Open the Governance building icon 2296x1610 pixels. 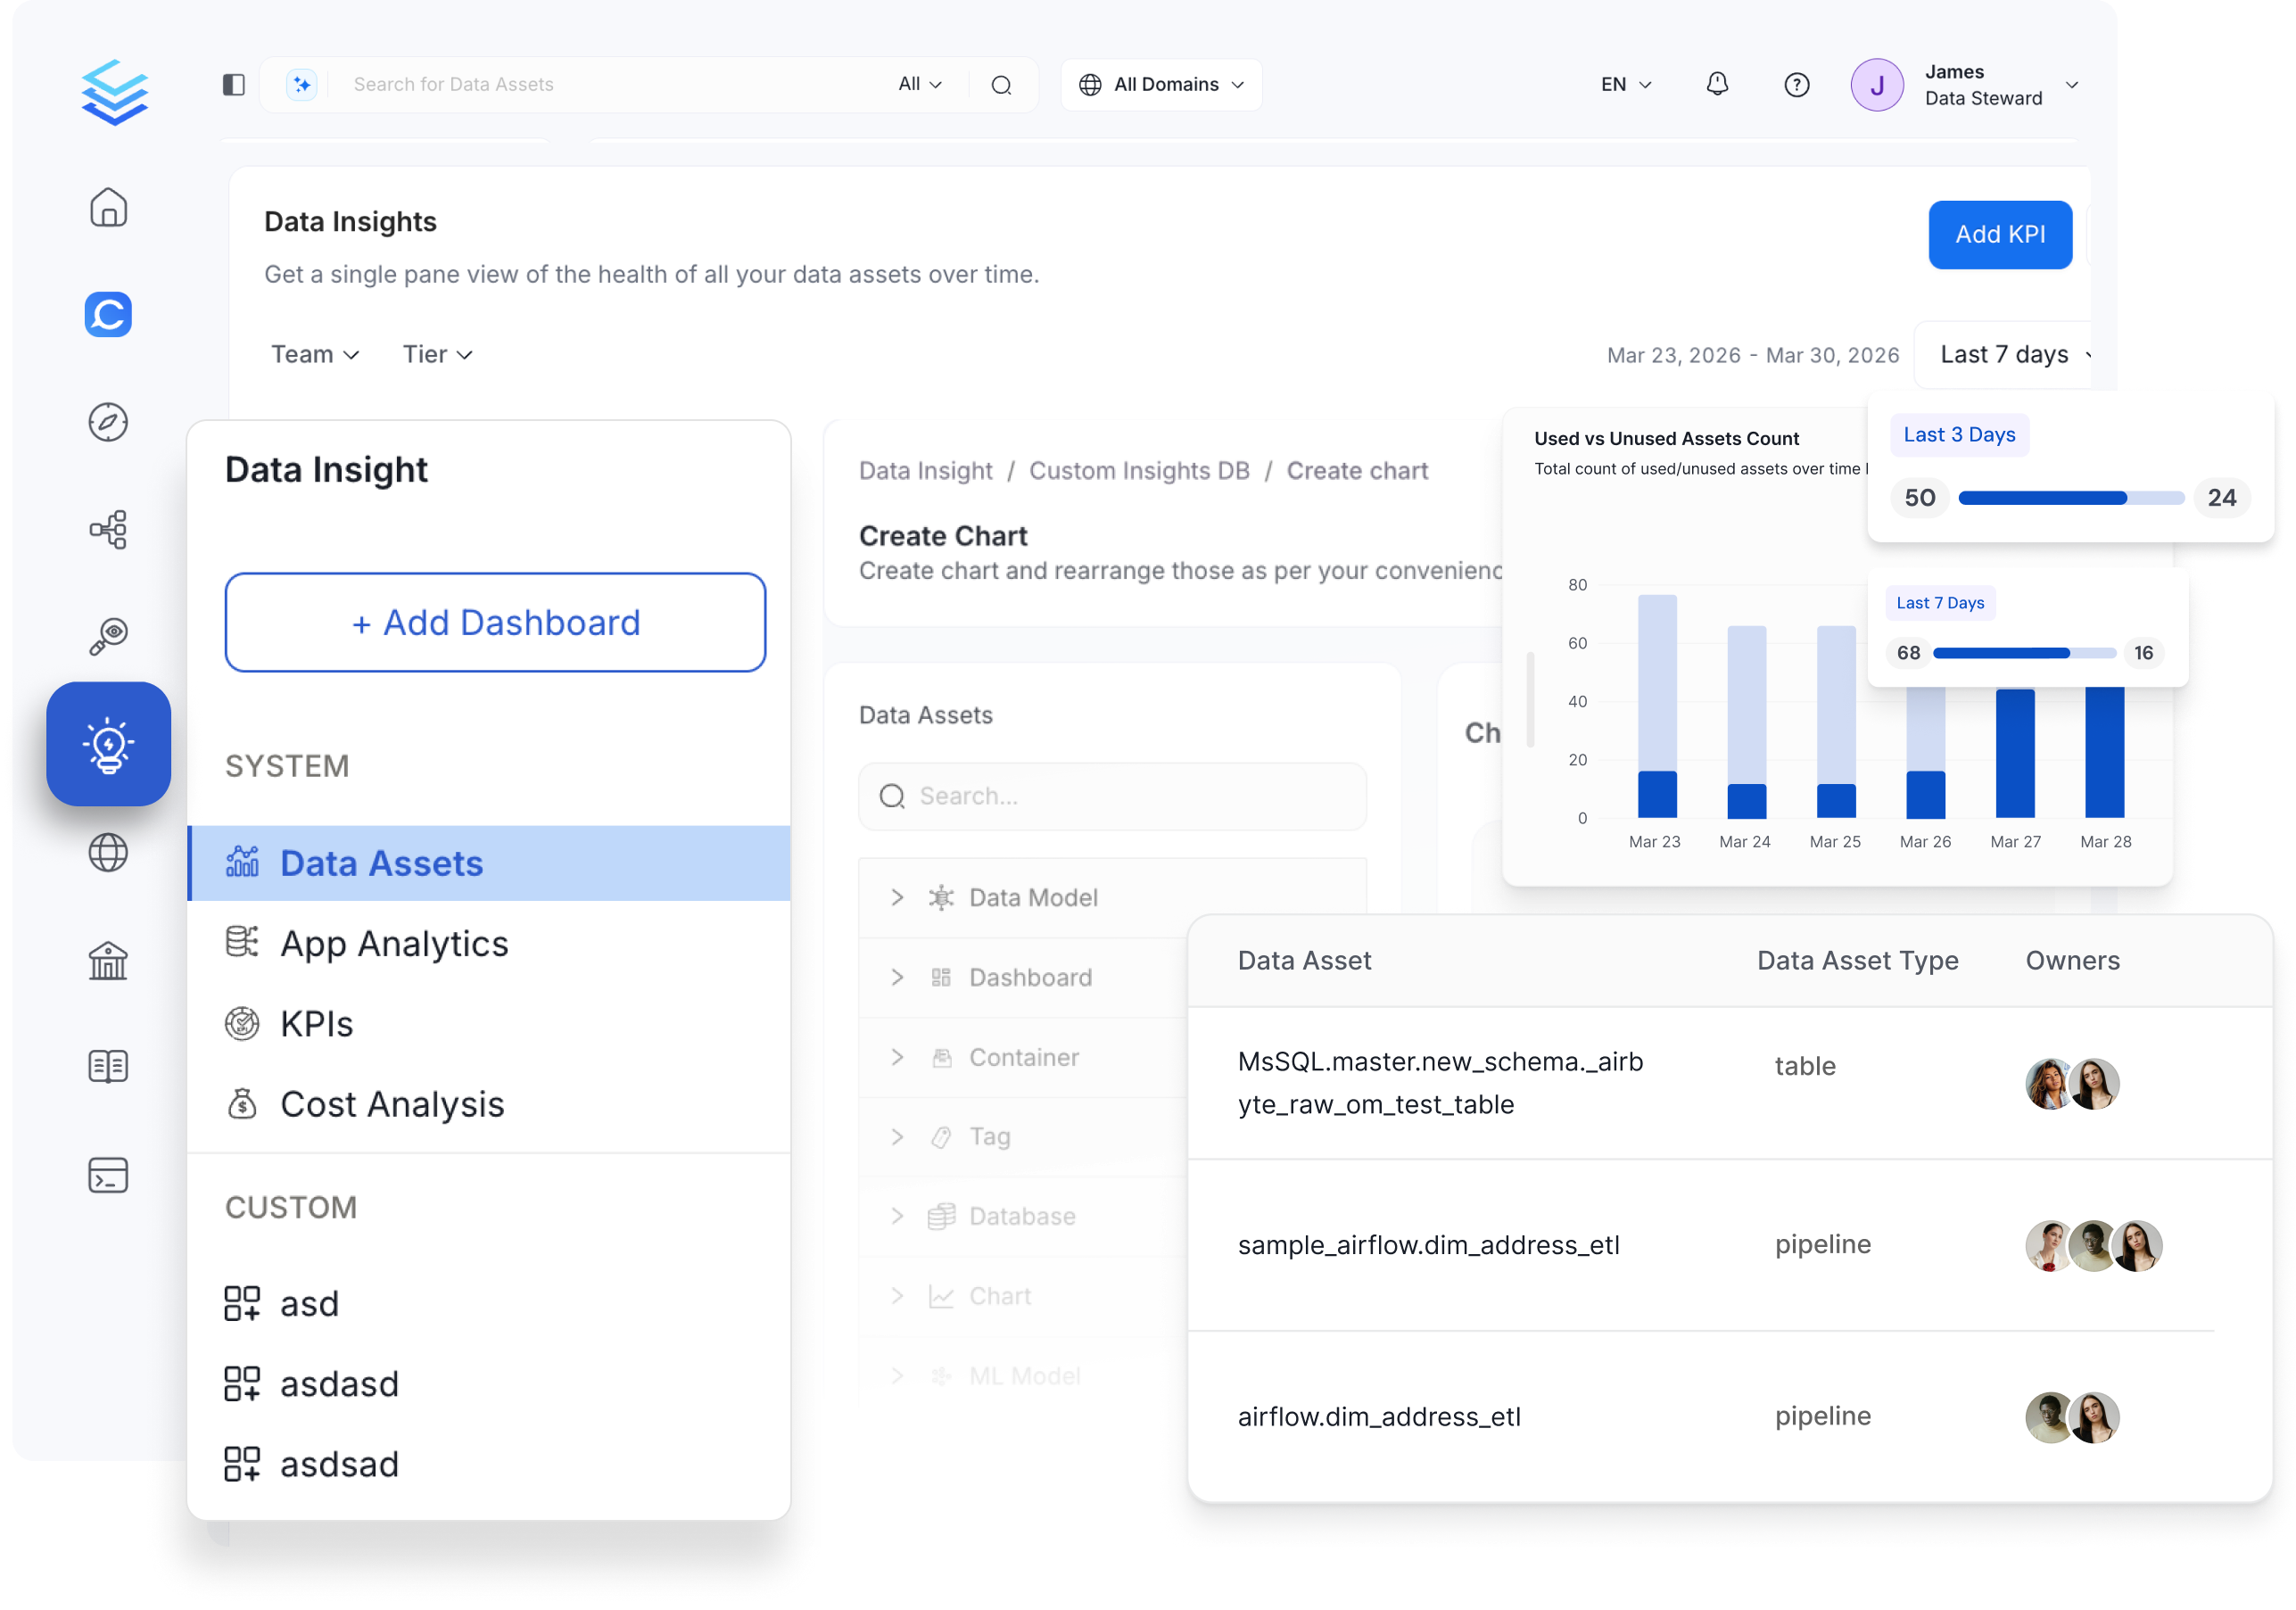(108, 960)
